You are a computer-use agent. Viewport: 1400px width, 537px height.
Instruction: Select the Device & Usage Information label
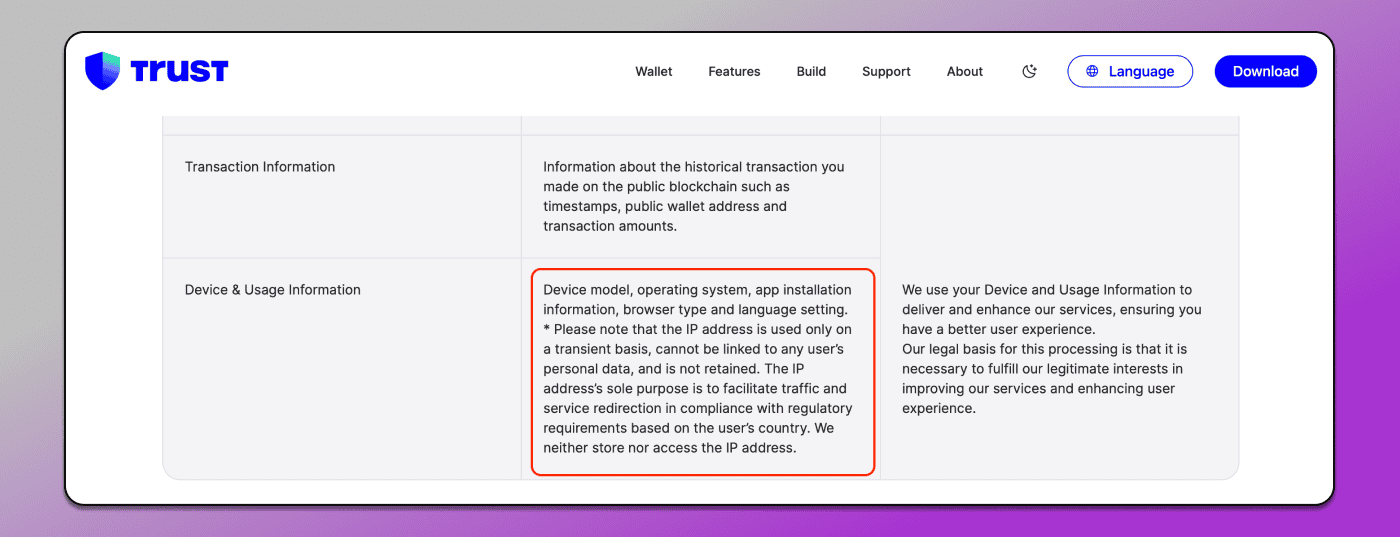pos(272,290)
